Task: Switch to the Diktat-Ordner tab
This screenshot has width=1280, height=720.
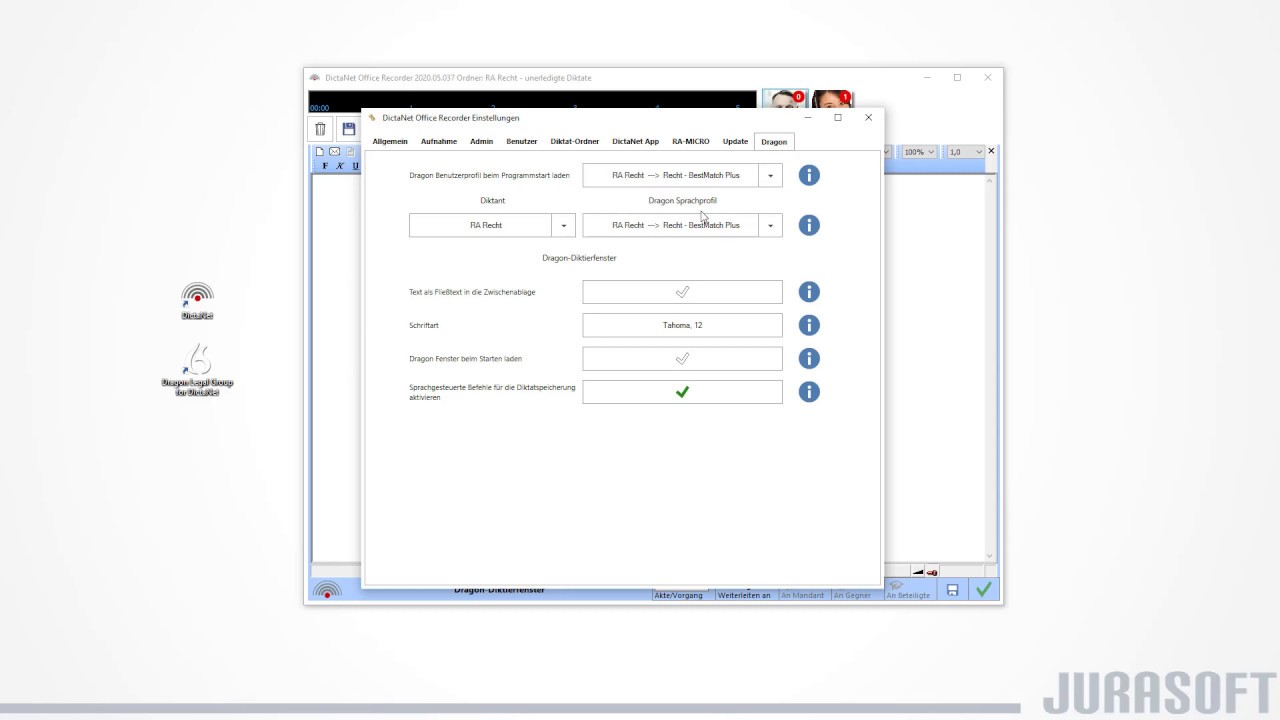Action: coord(575,142)
